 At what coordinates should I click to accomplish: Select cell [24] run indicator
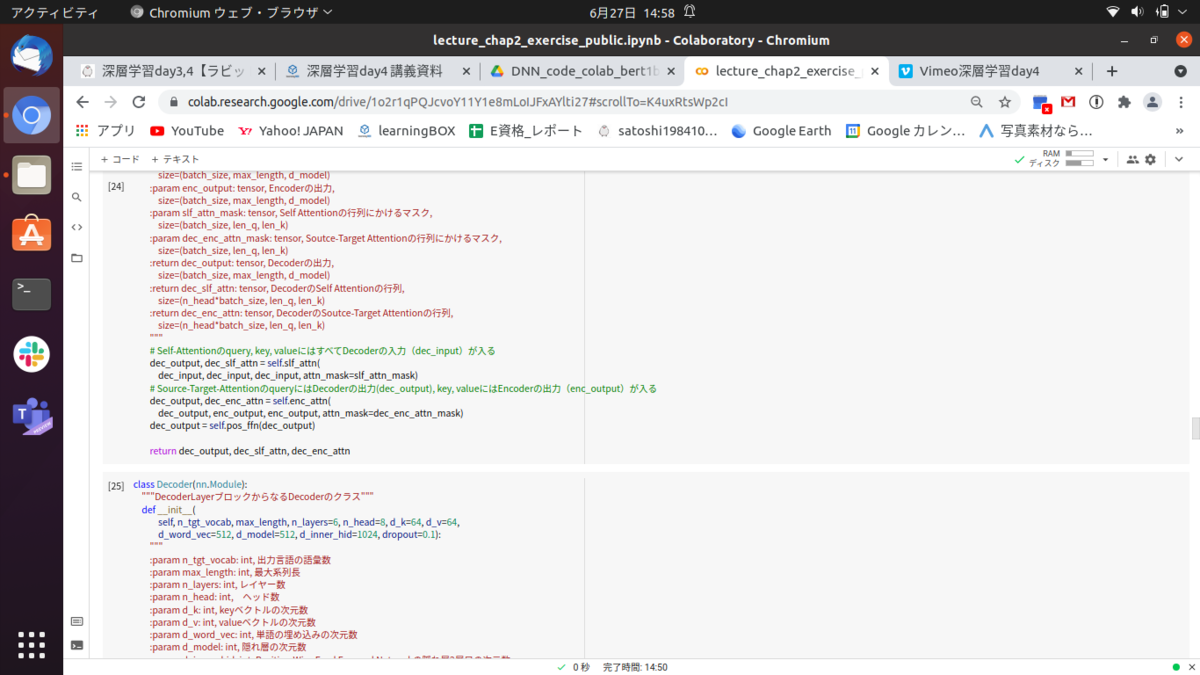pyautogui.click(x=116, y=186)
